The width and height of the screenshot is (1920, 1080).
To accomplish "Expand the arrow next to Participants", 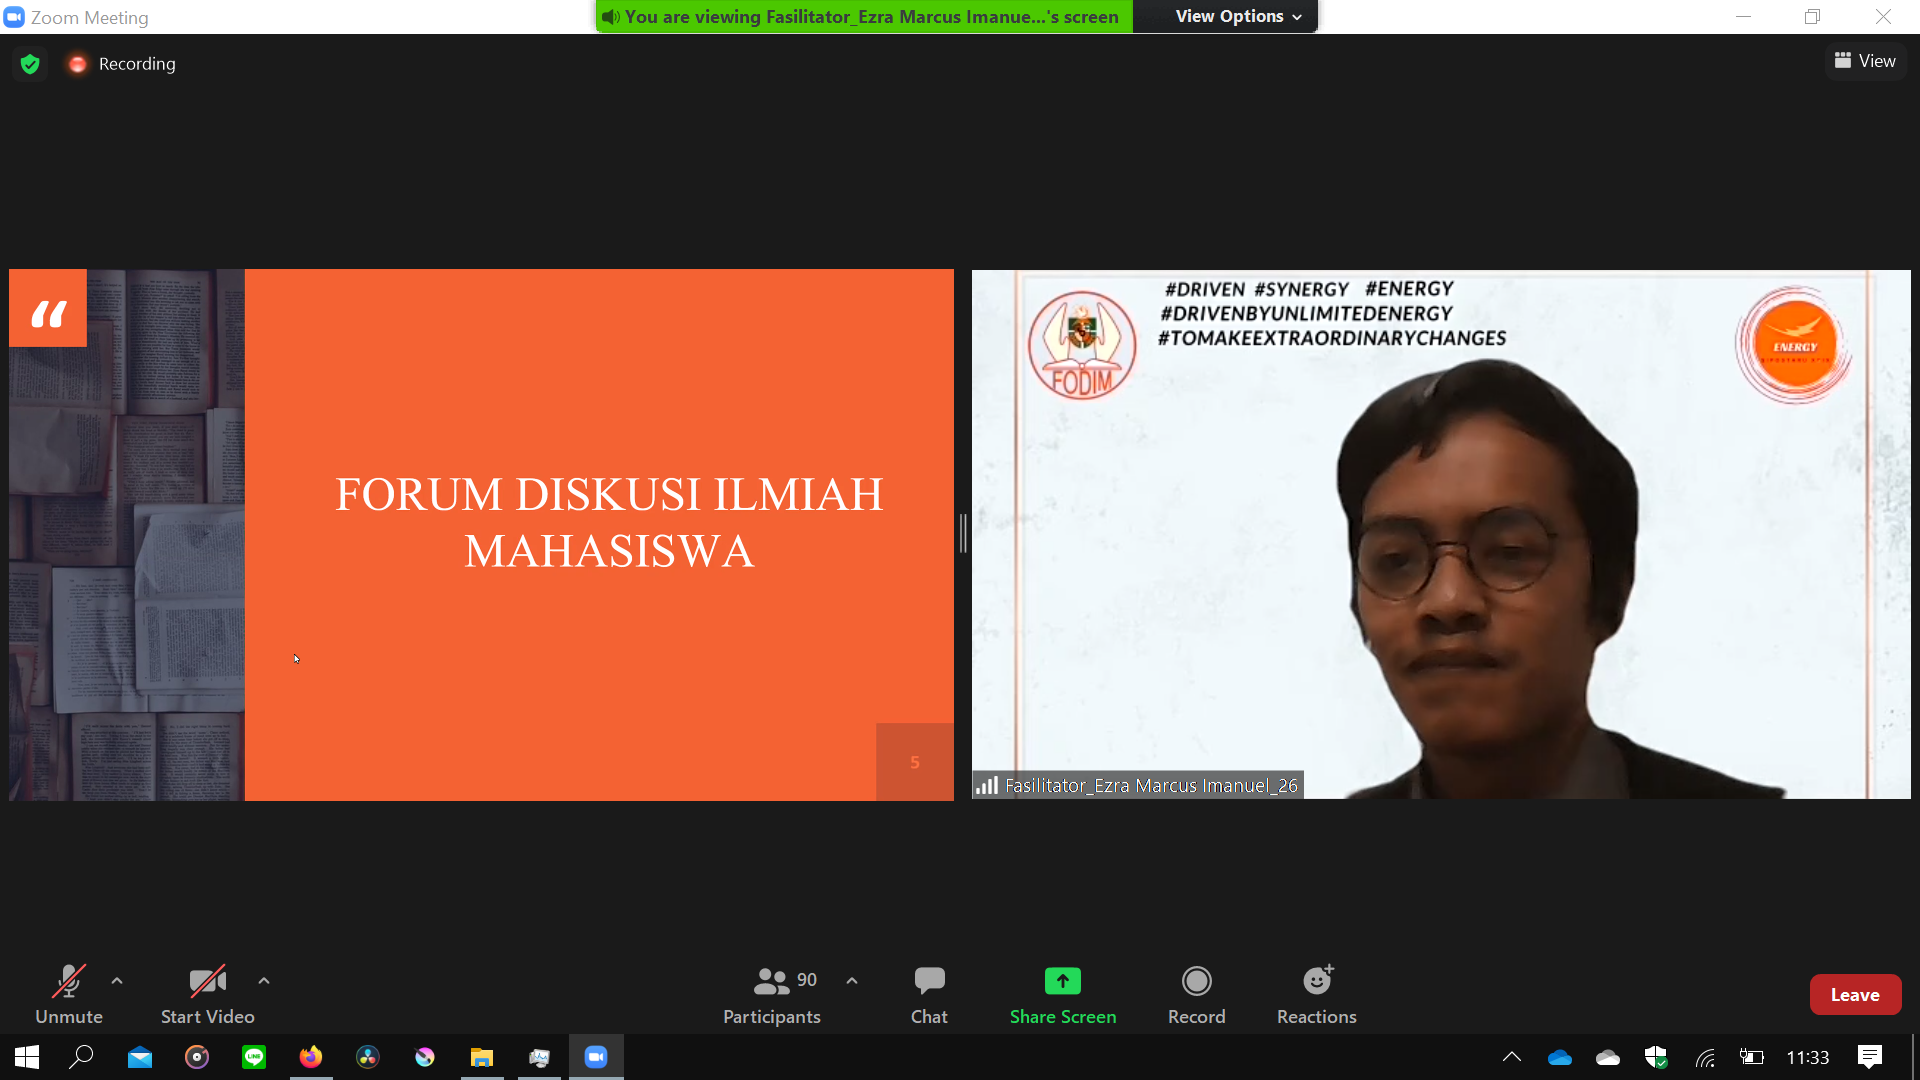I will coord(852,981).
